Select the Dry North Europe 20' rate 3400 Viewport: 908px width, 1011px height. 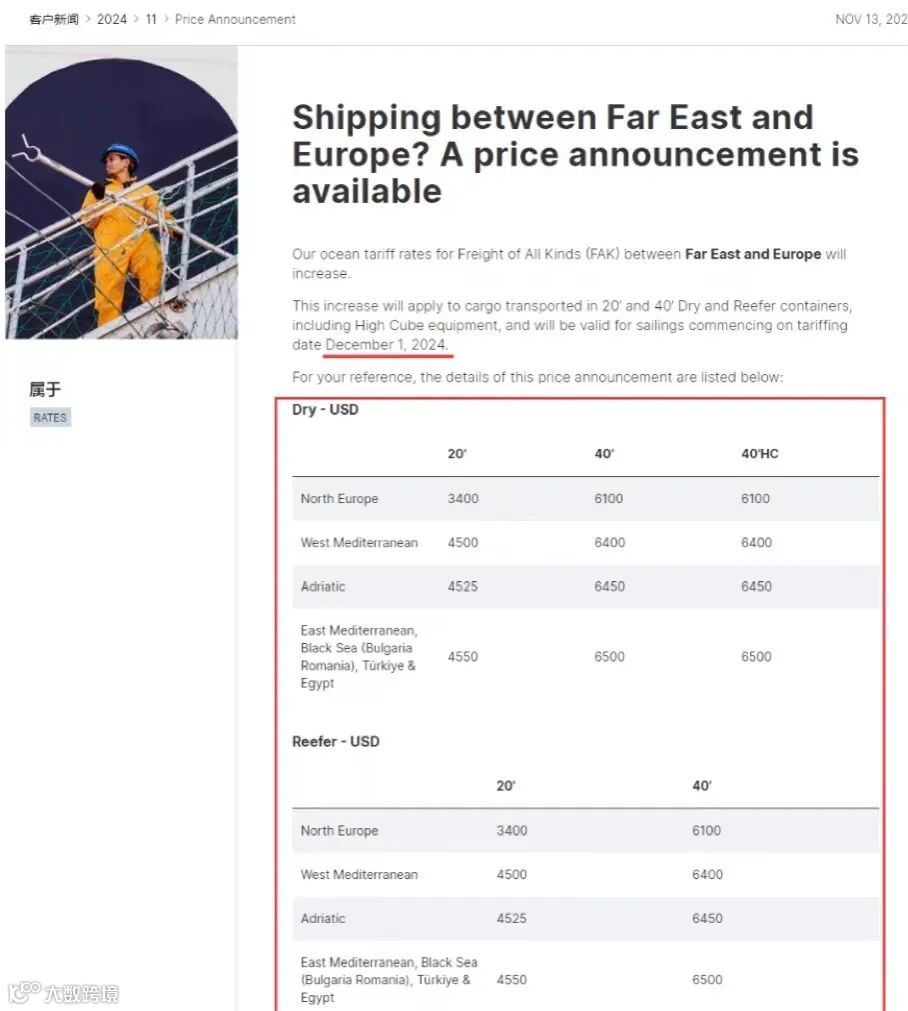(x=463, y=499)
